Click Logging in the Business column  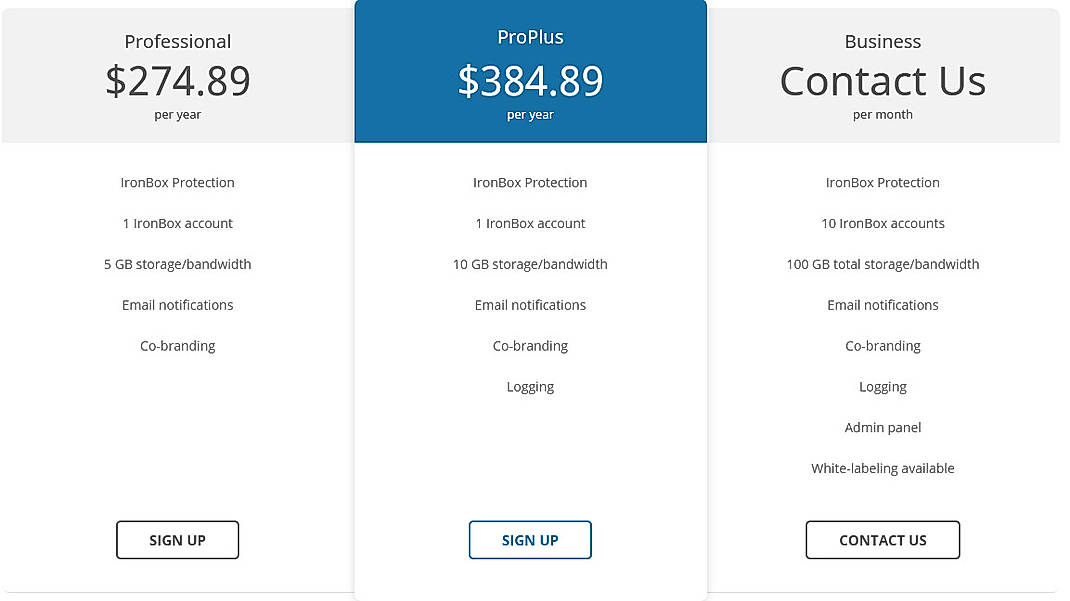tap(882, 386)
